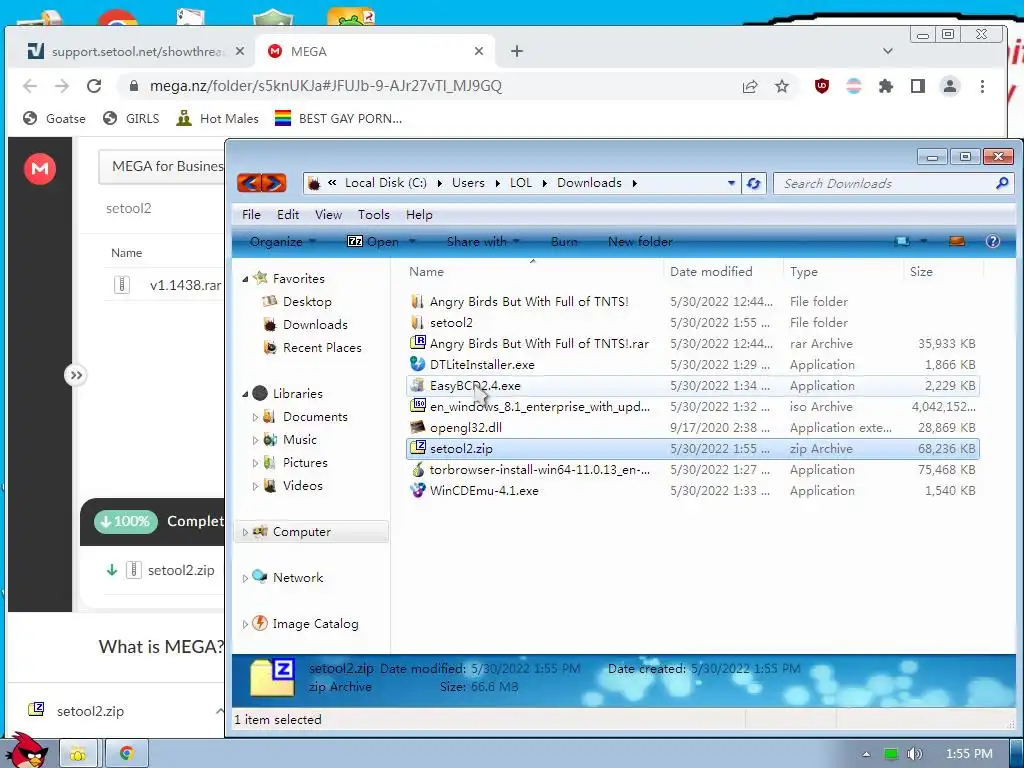This screenshot has height=768, width=1024.
Task: Select the Windows 8.1 iso file icon
Action: tap(417, 406)
